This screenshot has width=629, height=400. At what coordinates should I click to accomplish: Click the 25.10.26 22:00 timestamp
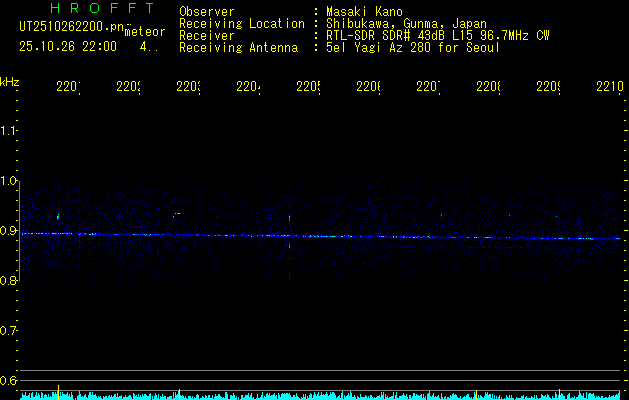pos(67,46)
